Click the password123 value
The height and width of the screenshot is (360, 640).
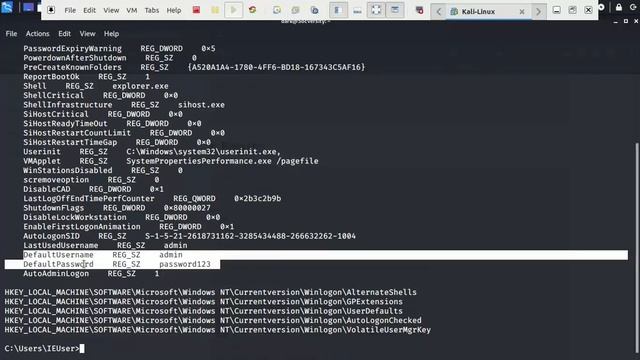(x=185, y=264)
